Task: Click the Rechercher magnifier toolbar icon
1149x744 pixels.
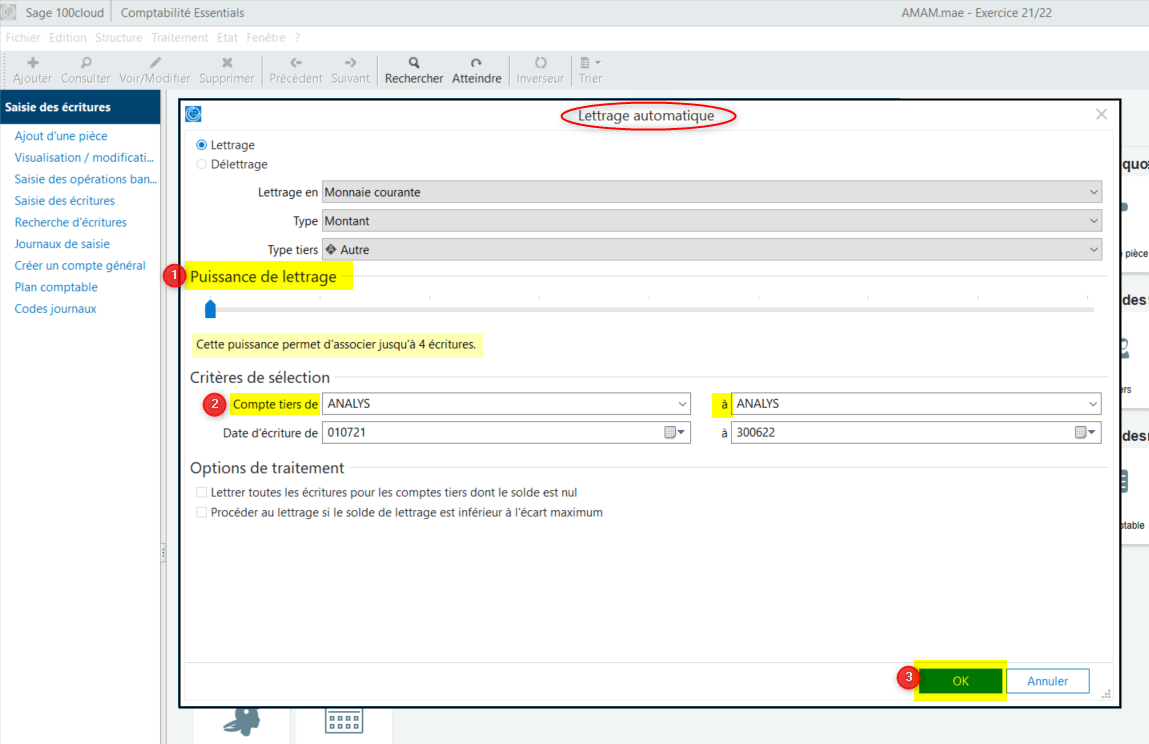Action: point(414,63)
